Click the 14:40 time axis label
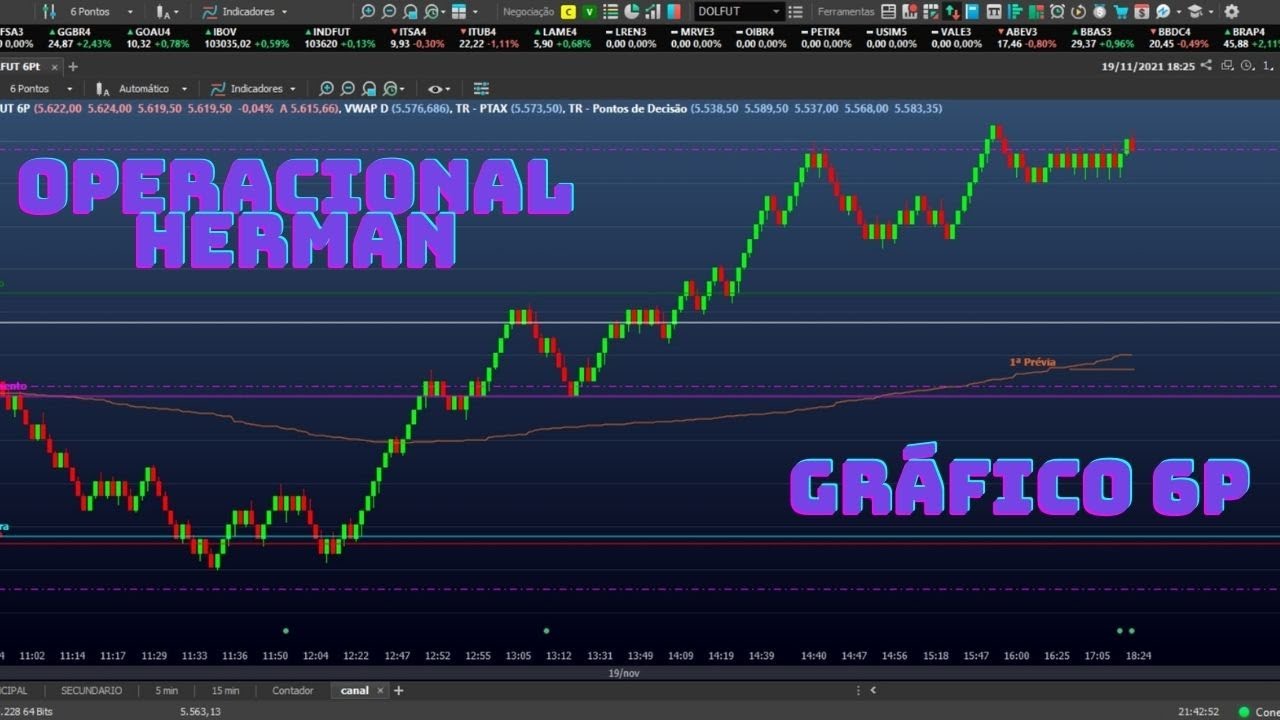This screenshot has height=720, width=1280. point(813,656)
